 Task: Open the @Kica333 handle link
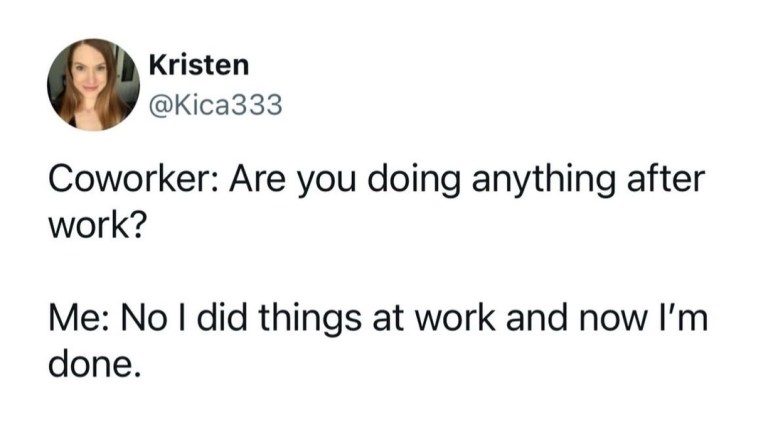coord(215,103)
